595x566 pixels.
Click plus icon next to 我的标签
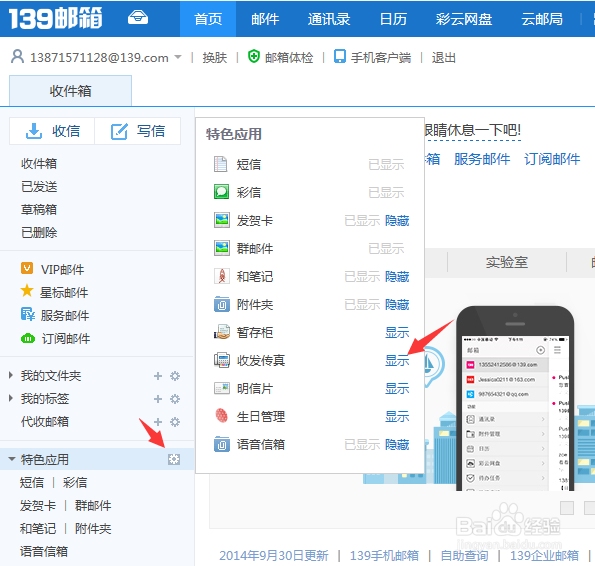(158, 399)
